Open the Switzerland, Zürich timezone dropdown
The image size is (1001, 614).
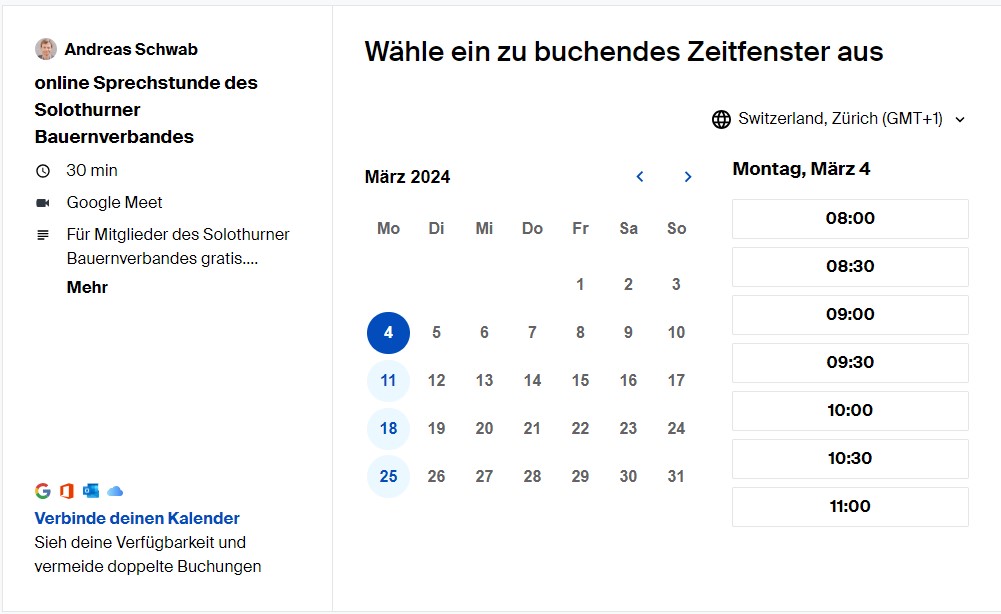coord(840,119)
